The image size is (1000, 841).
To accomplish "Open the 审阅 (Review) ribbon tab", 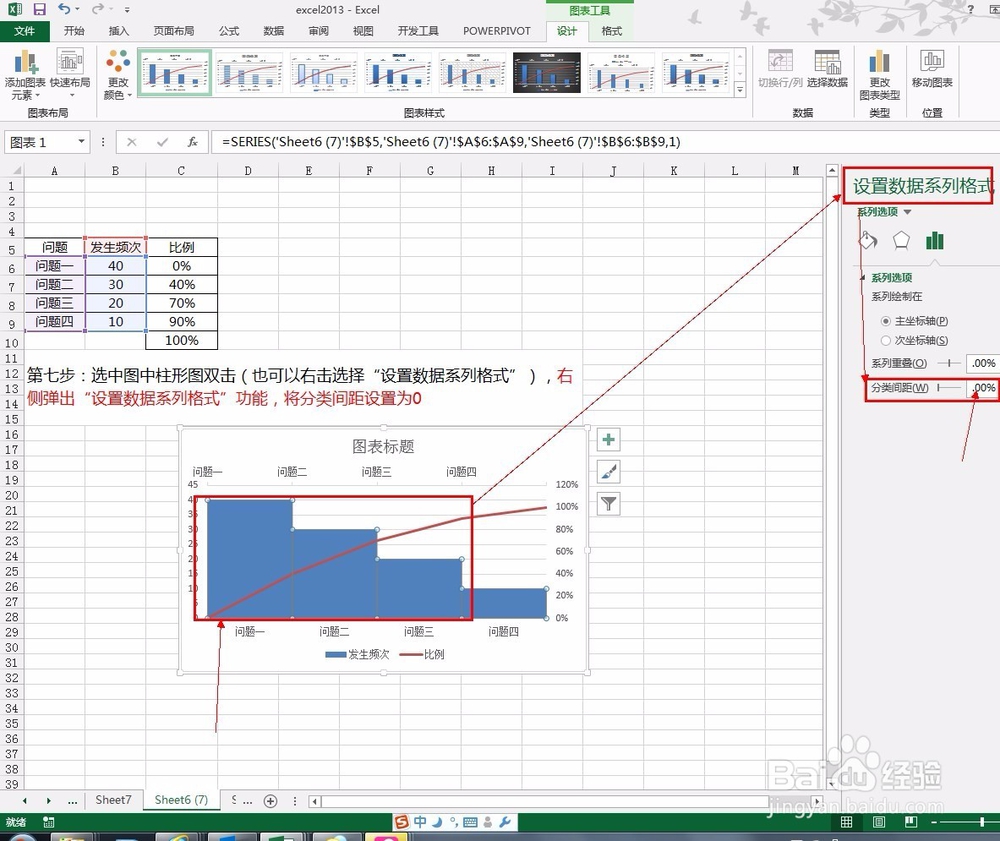I will click(318, 31).
